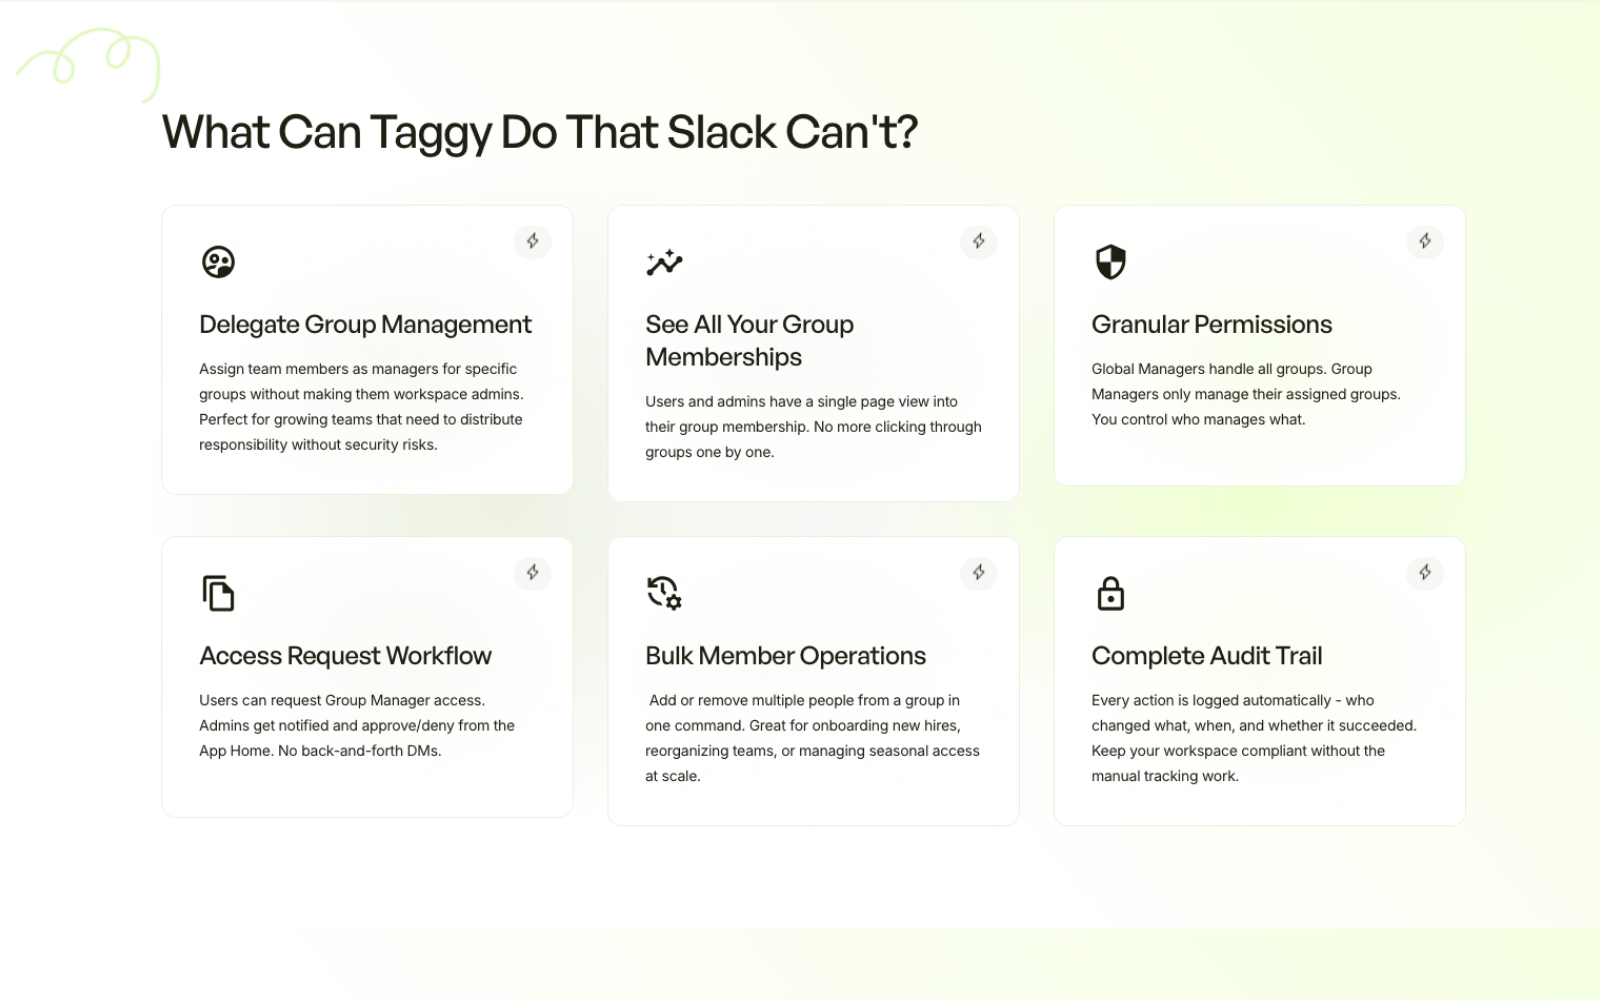The width and height of the screenshot is (1600, 1000).
Task: Toggle the lightning badge on Access Request Workflow
Action: click(532, 573)
